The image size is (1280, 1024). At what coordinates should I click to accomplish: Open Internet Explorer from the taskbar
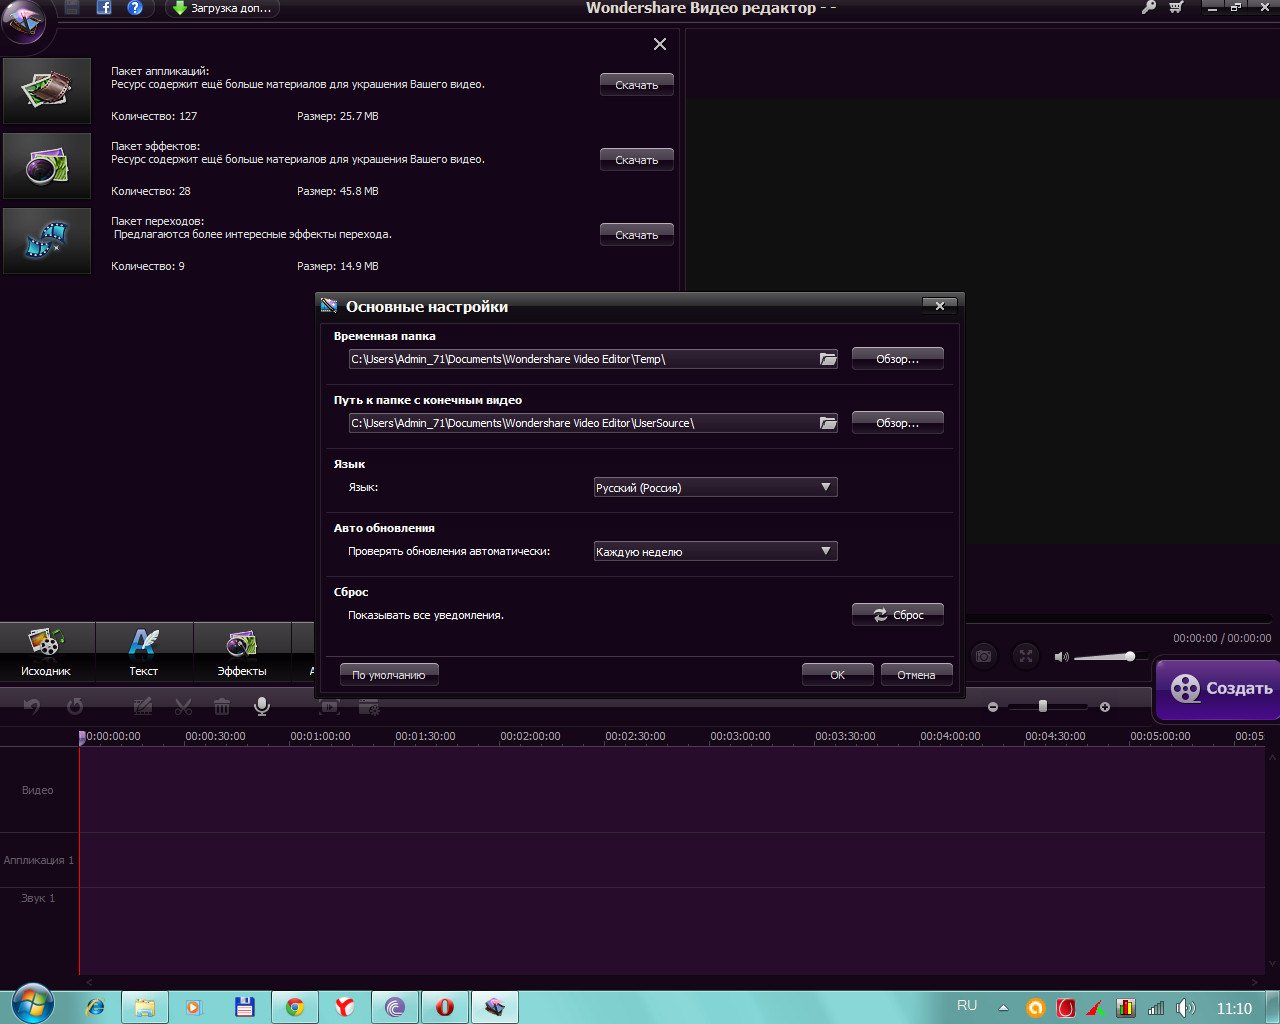coord(96,1007)
